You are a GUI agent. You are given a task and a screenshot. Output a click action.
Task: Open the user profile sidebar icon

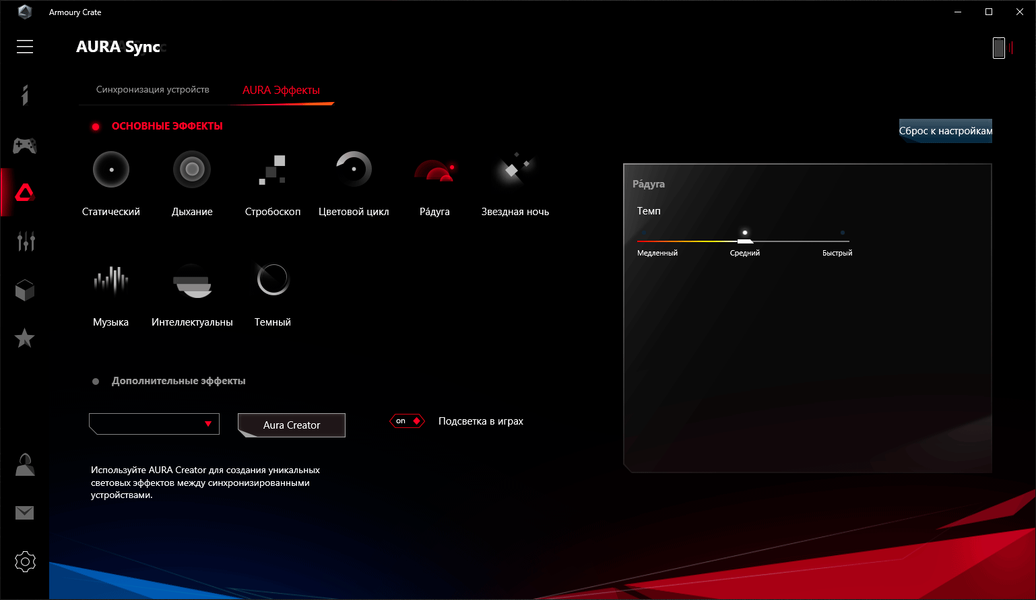[x=25, y=465]
